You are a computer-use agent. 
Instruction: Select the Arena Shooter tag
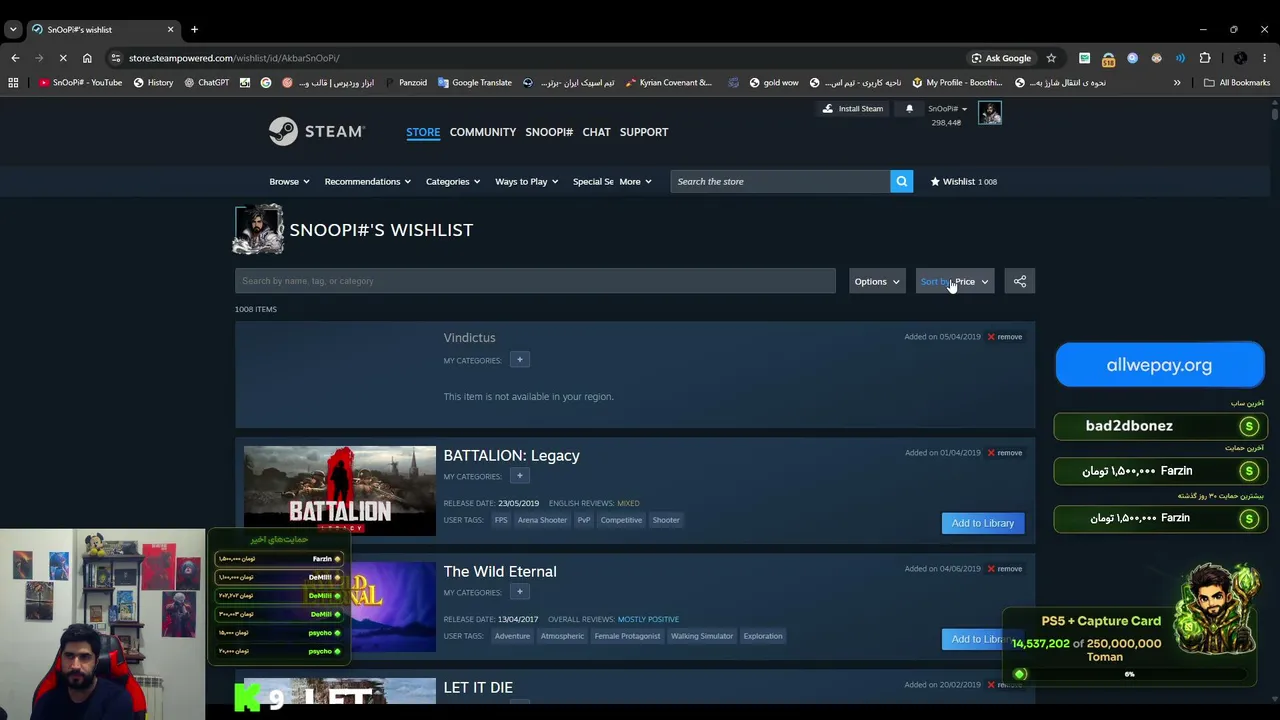coord(542,520)
